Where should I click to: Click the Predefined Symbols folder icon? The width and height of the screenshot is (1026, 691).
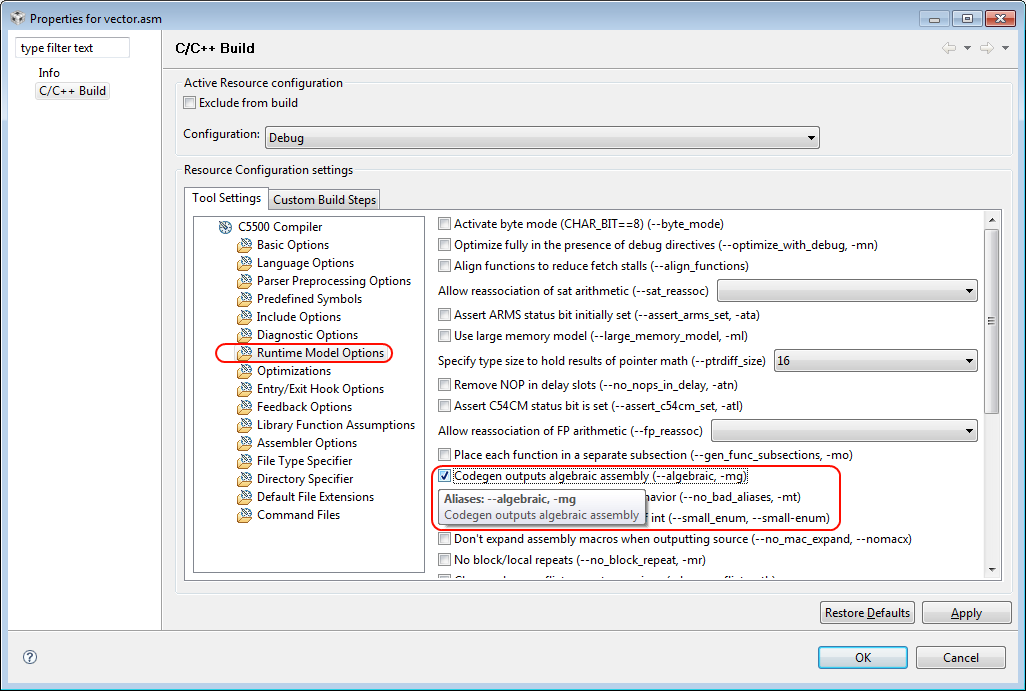[x=244, y=298]
